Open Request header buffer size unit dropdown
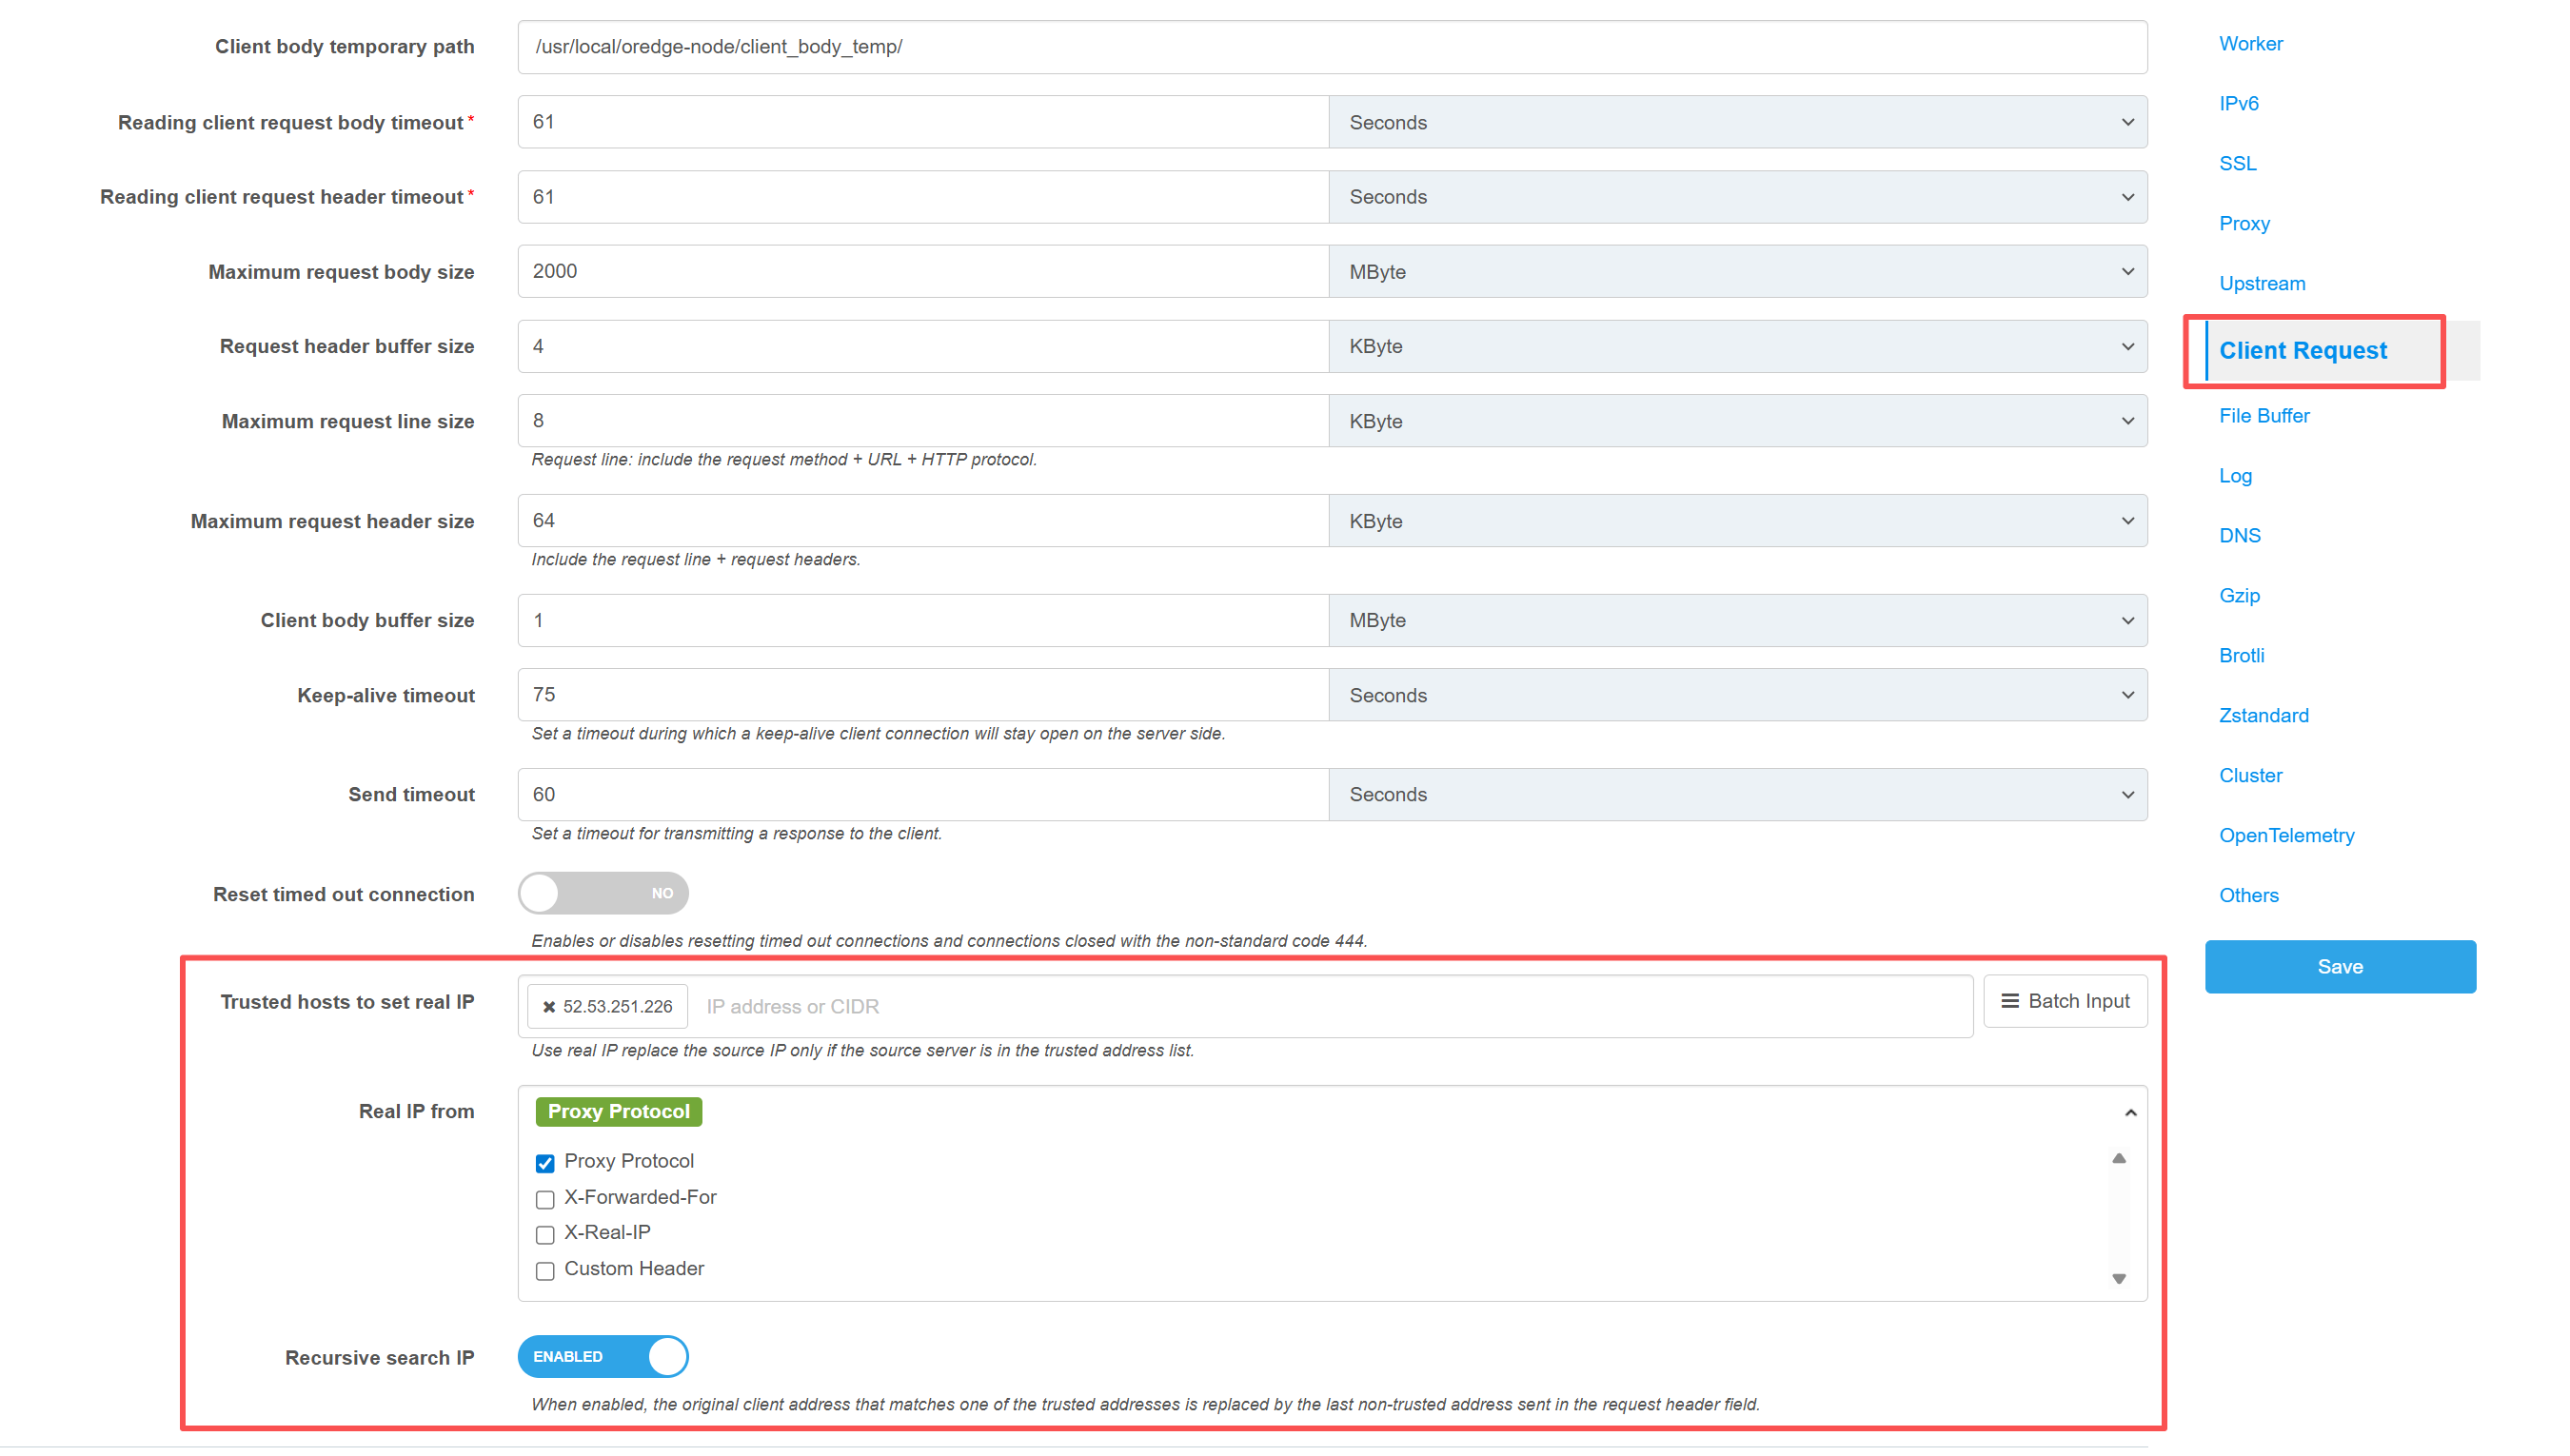Image resolution: width=2570 pixels, height=1456 pixels. click(x=1737, y=346)
